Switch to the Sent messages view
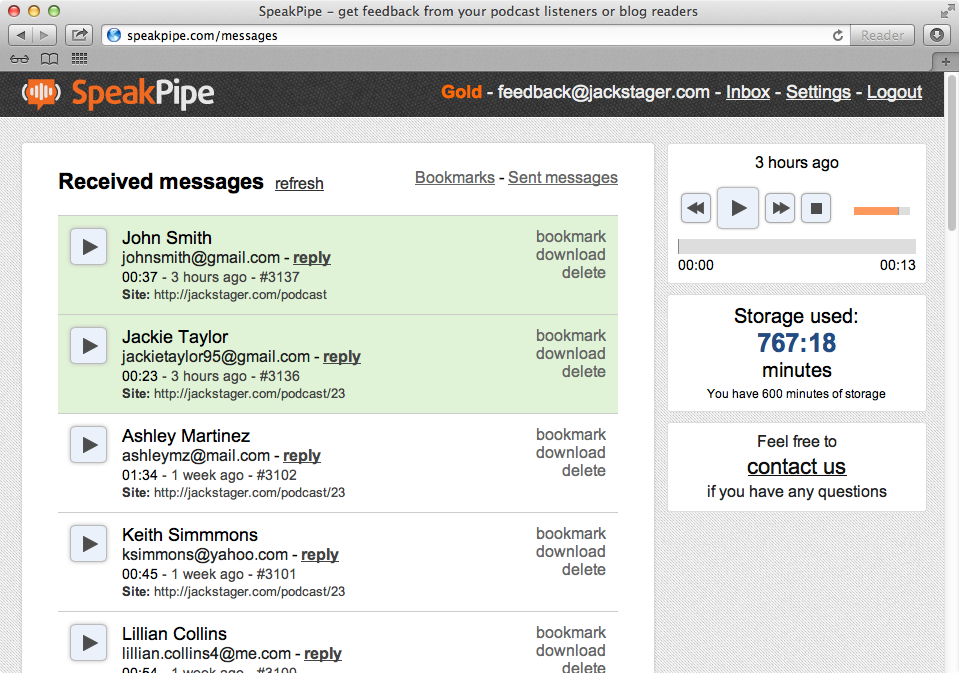 pyautogui.click(x=562, y=177)
